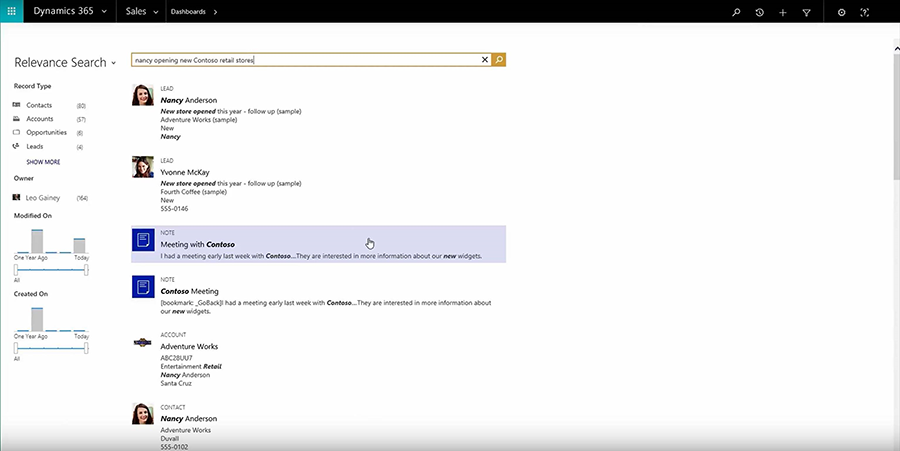
Task: Click the Contacts icon in filters
Action: 16,105
